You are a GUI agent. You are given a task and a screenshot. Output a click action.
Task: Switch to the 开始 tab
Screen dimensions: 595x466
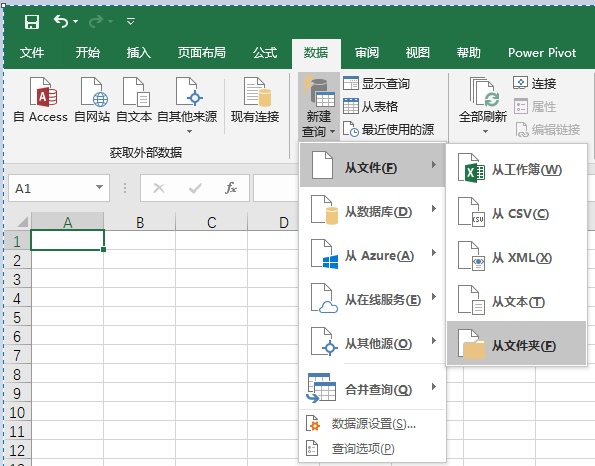87,53
